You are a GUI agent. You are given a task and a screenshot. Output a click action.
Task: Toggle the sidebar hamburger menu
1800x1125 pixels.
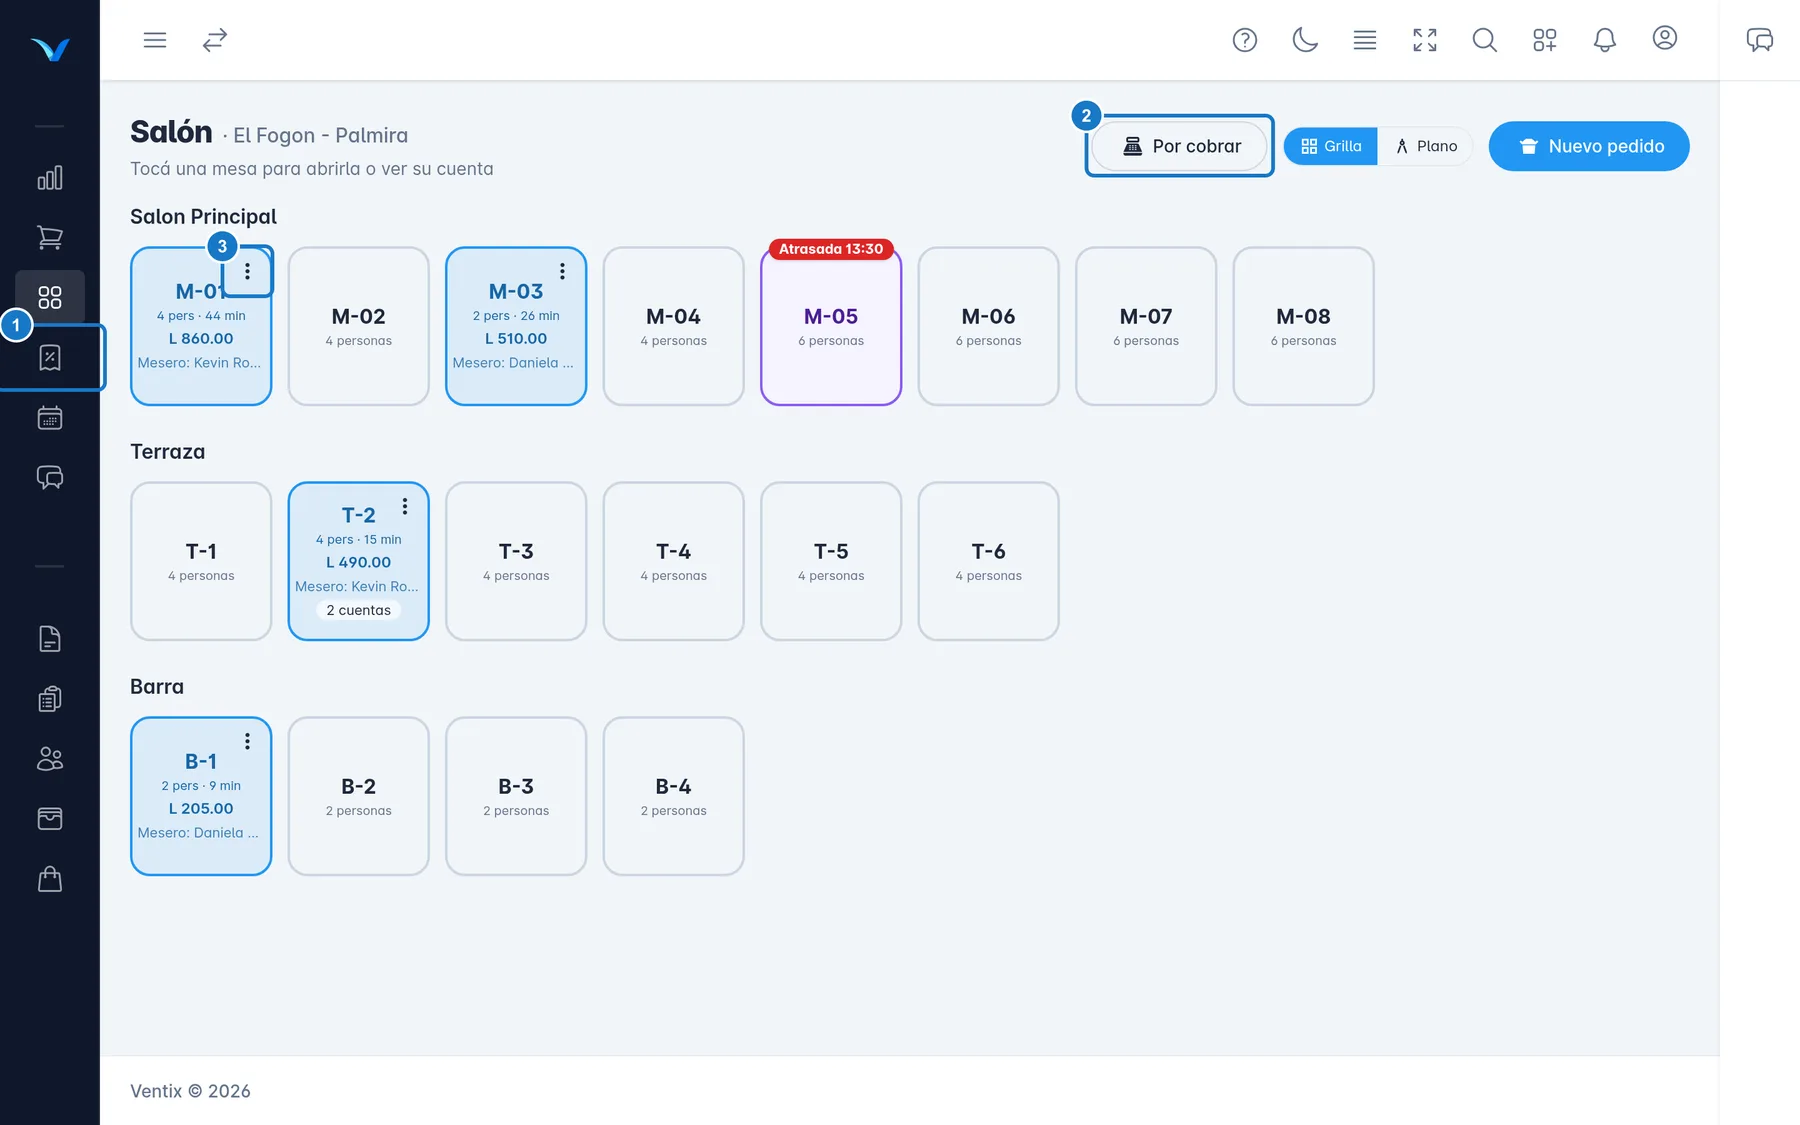[x=155, y=40]
